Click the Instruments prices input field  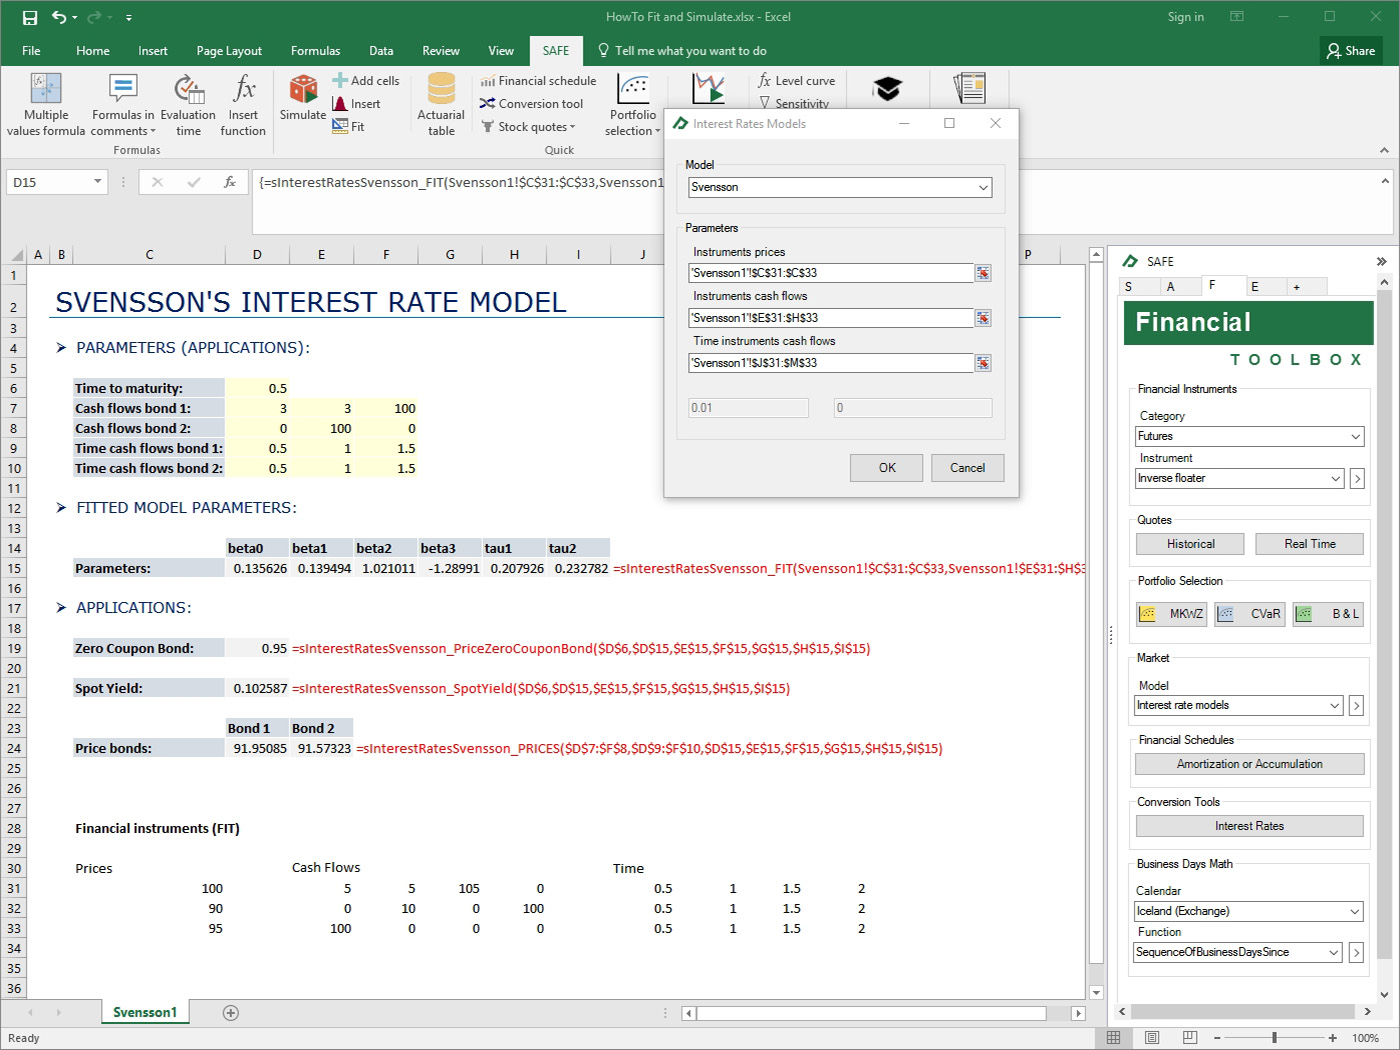(831, 273)
